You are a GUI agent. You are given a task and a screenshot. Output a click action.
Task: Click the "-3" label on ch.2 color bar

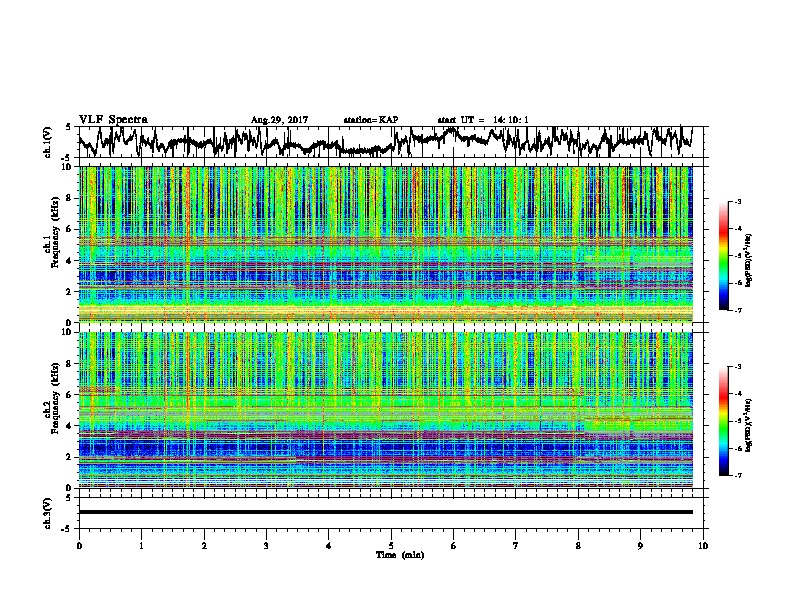click(x=738, y=367)
